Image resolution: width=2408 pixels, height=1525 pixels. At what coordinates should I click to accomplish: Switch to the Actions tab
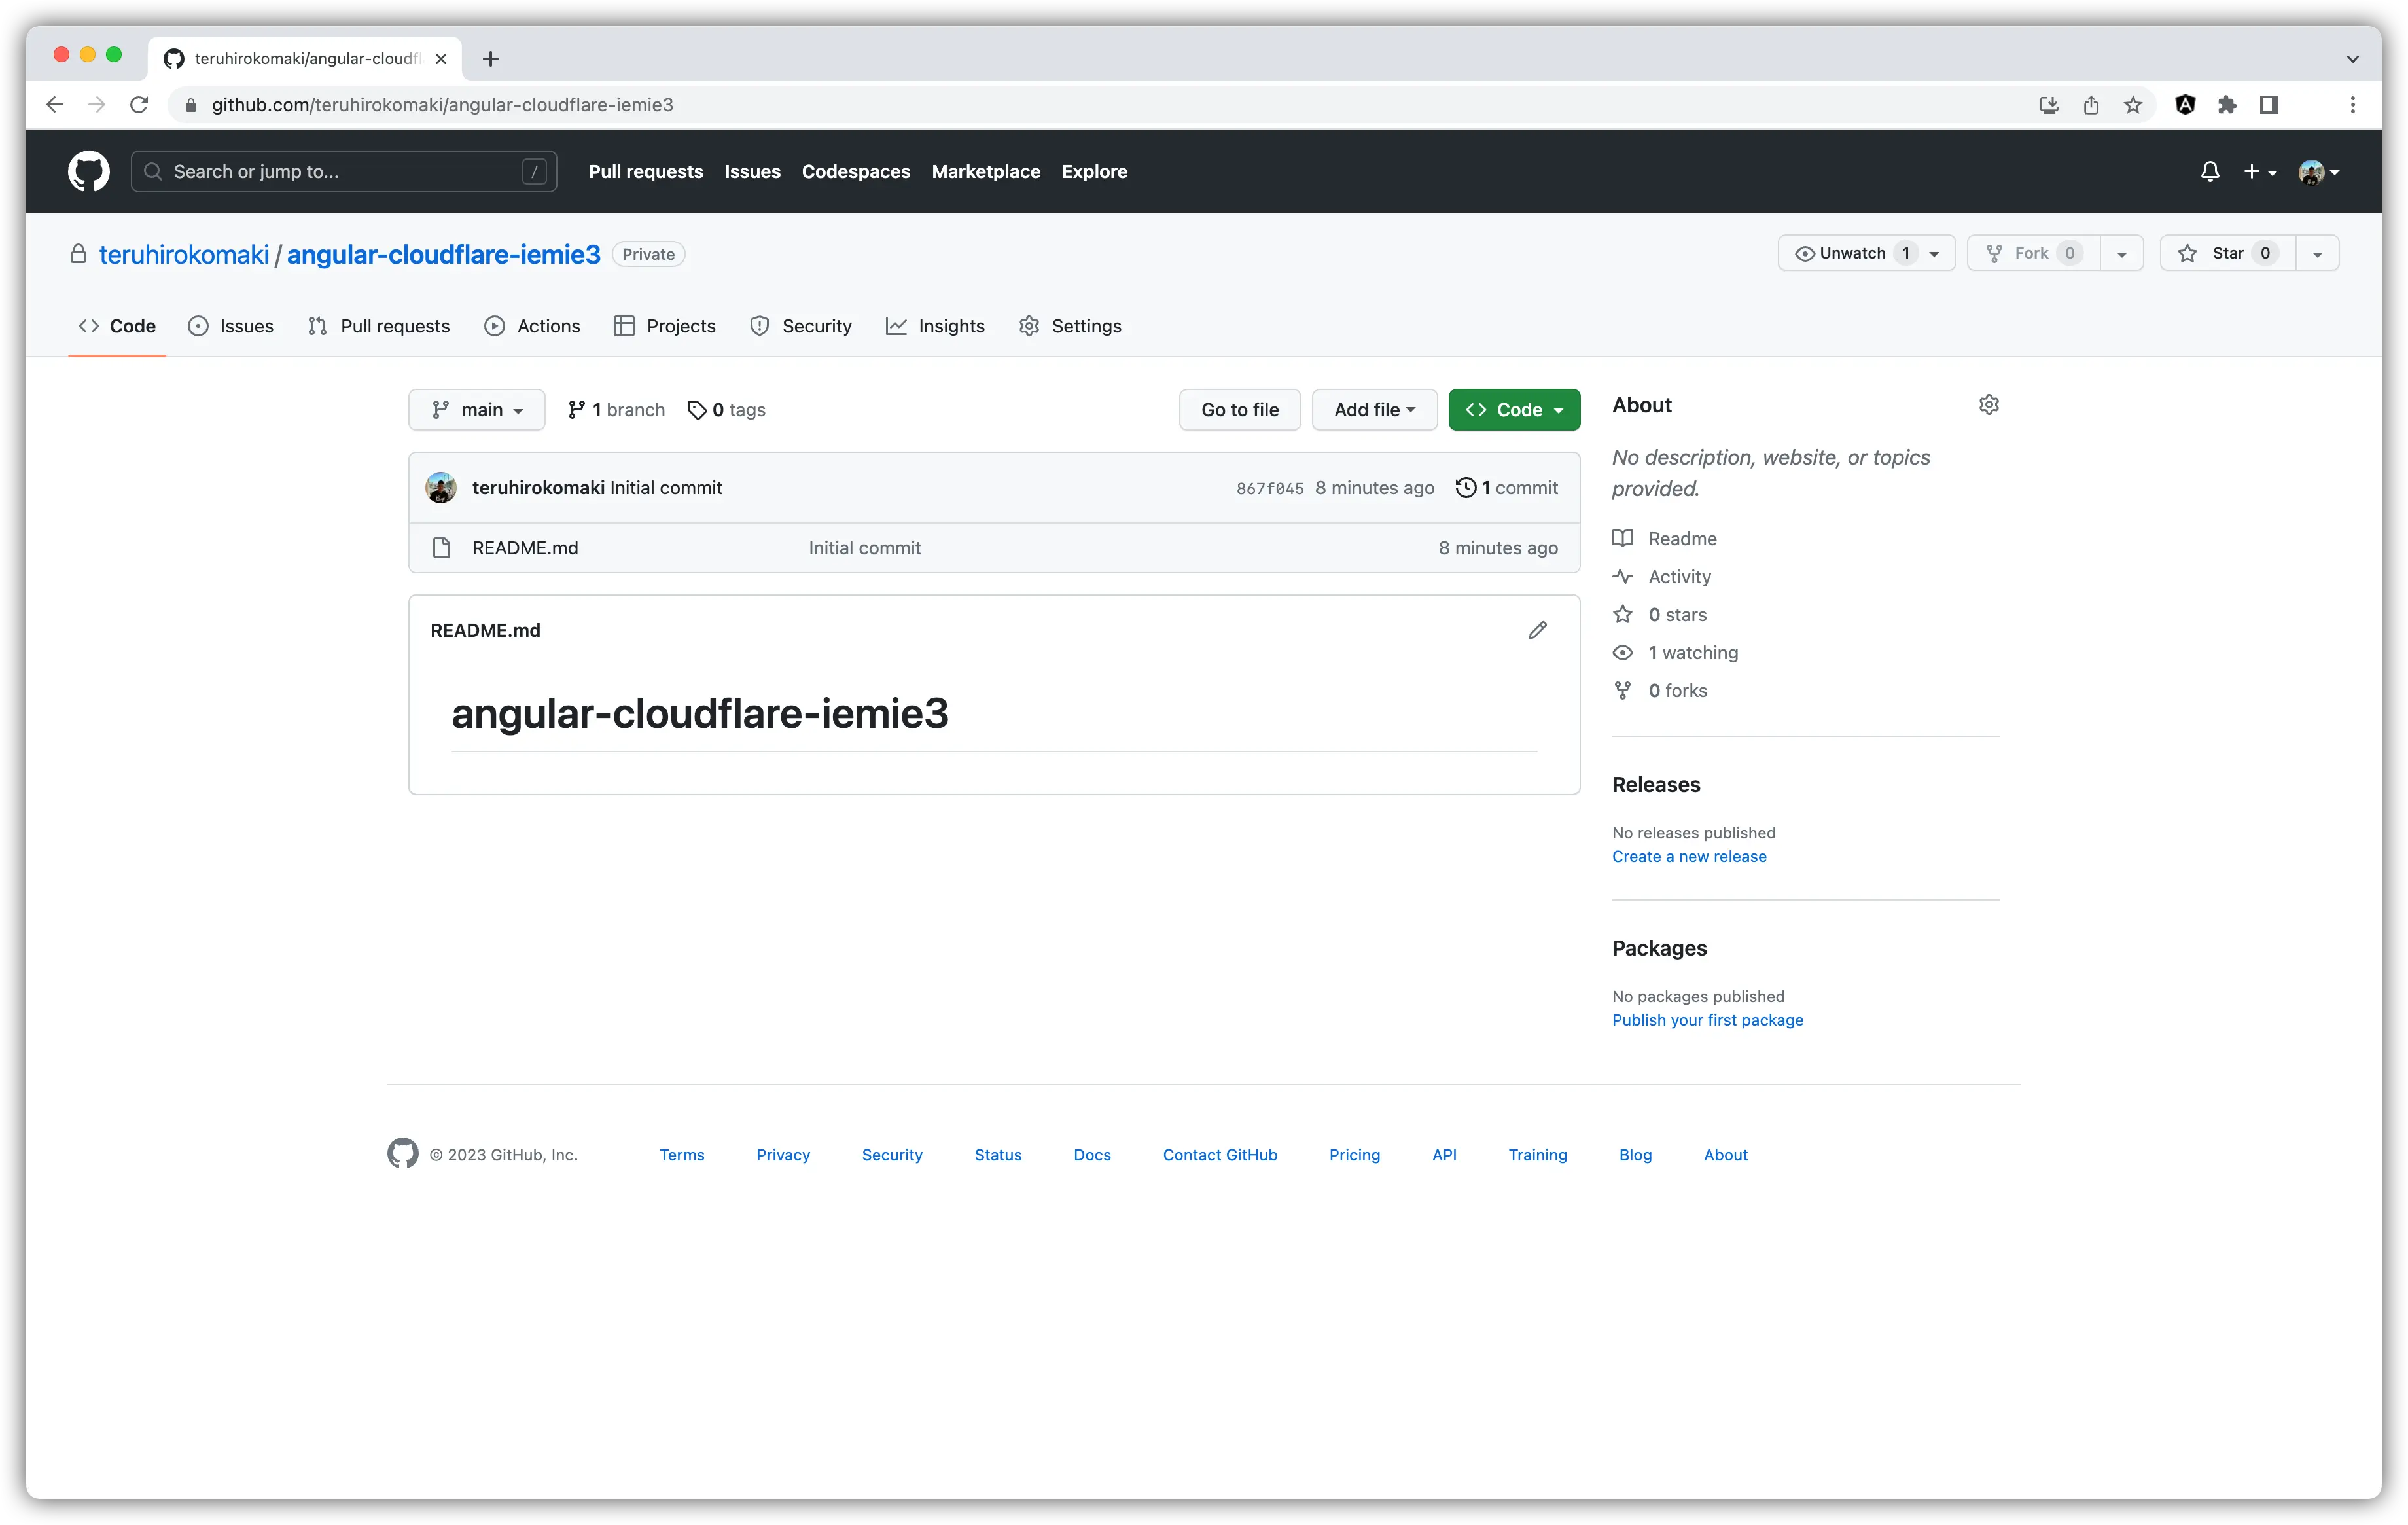548,326
